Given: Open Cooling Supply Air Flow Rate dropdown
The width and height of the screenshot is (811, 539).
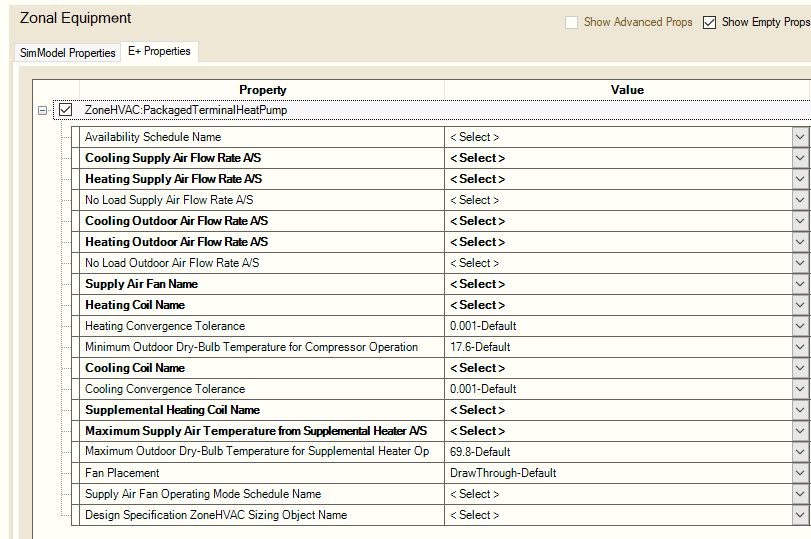Looking at the screenshot, I should [x=800, y=158].
